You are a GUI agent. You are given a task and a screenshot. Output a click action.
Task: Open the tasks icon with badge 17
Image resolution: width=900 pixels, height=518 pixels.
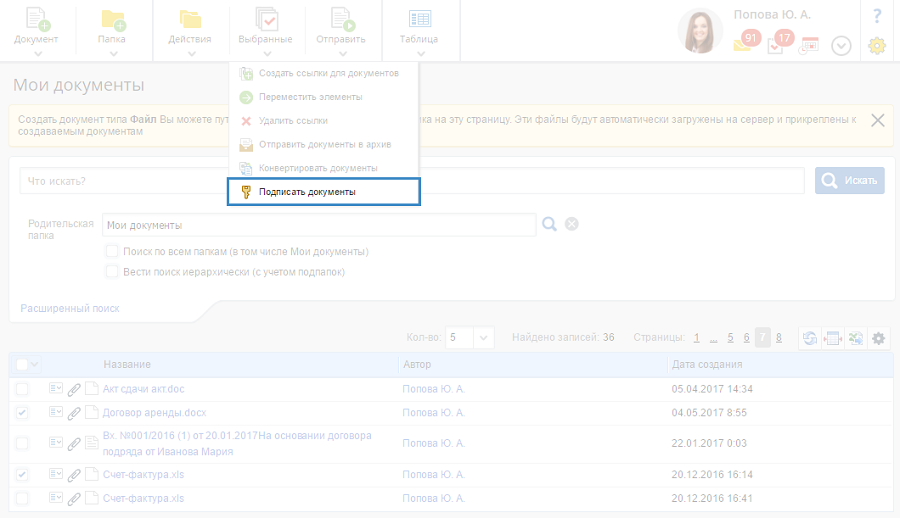[x=776, y=44]
